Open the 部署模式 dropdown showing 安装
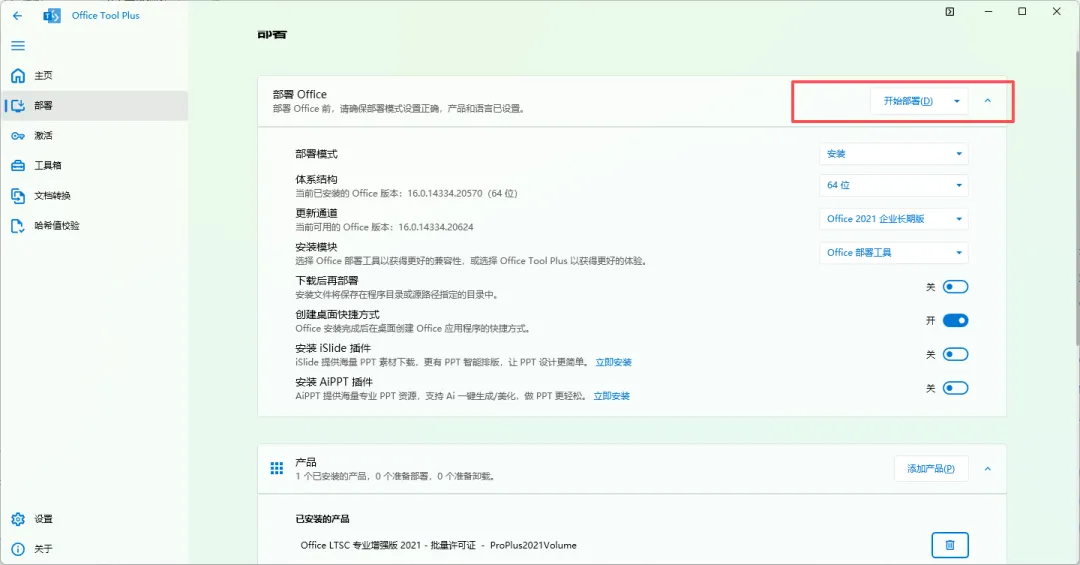 tap(893, 154)
